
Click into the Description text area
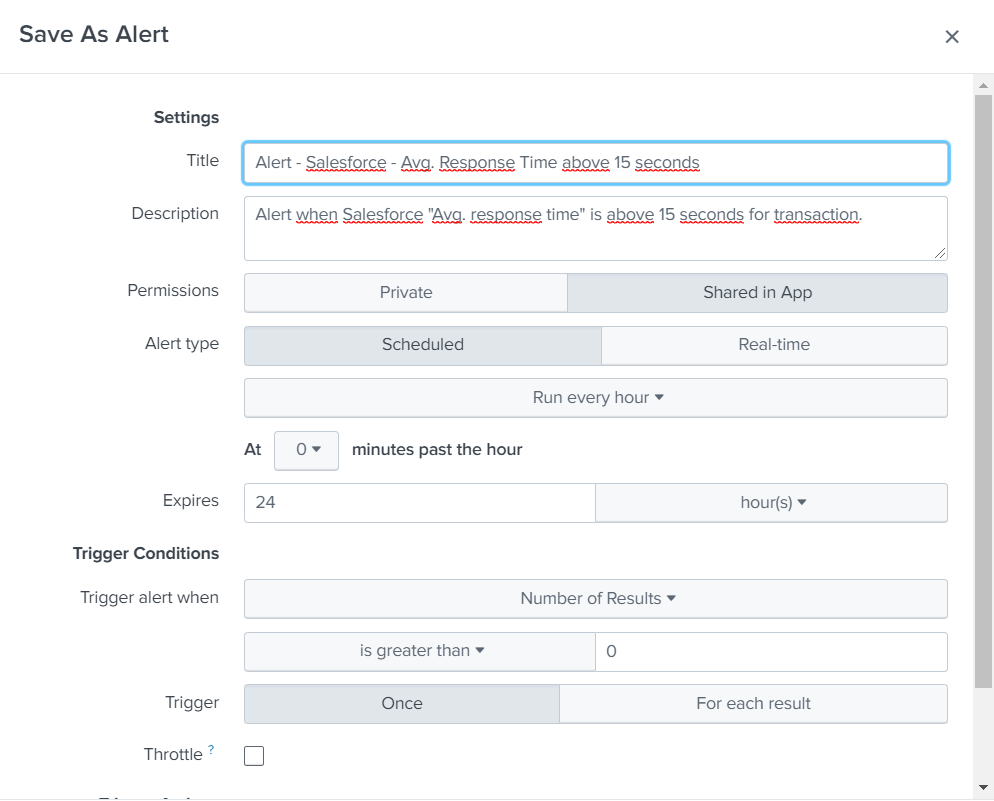coord(596,229)
